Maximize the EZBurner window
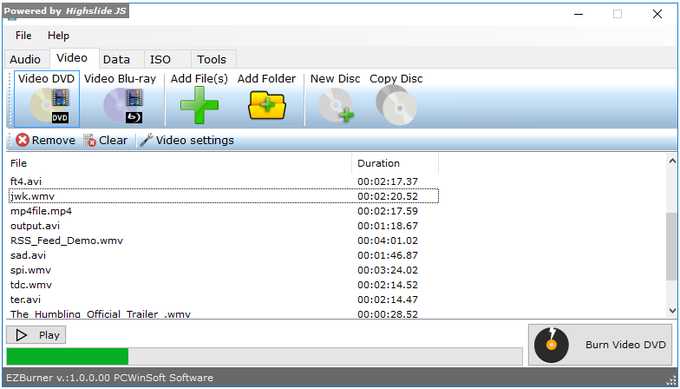The height and width of the screenshot is (389, 680). (x=618, y=14)
